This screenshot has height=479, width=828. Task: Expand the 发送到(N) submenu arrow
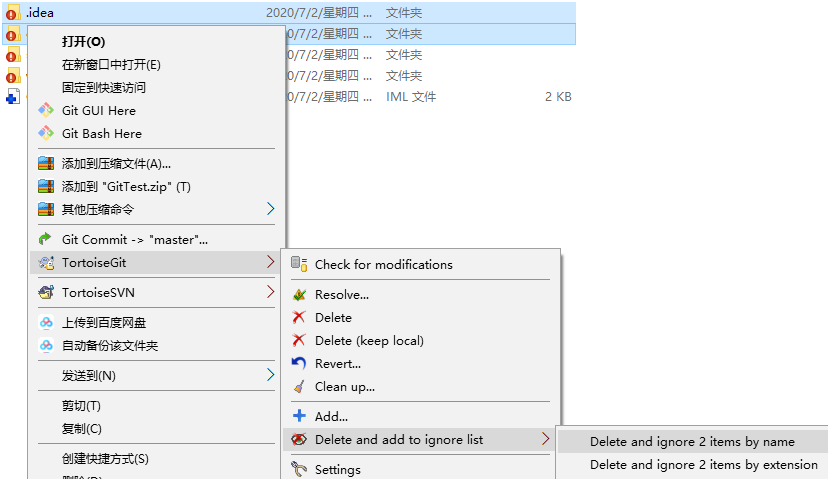270,375
